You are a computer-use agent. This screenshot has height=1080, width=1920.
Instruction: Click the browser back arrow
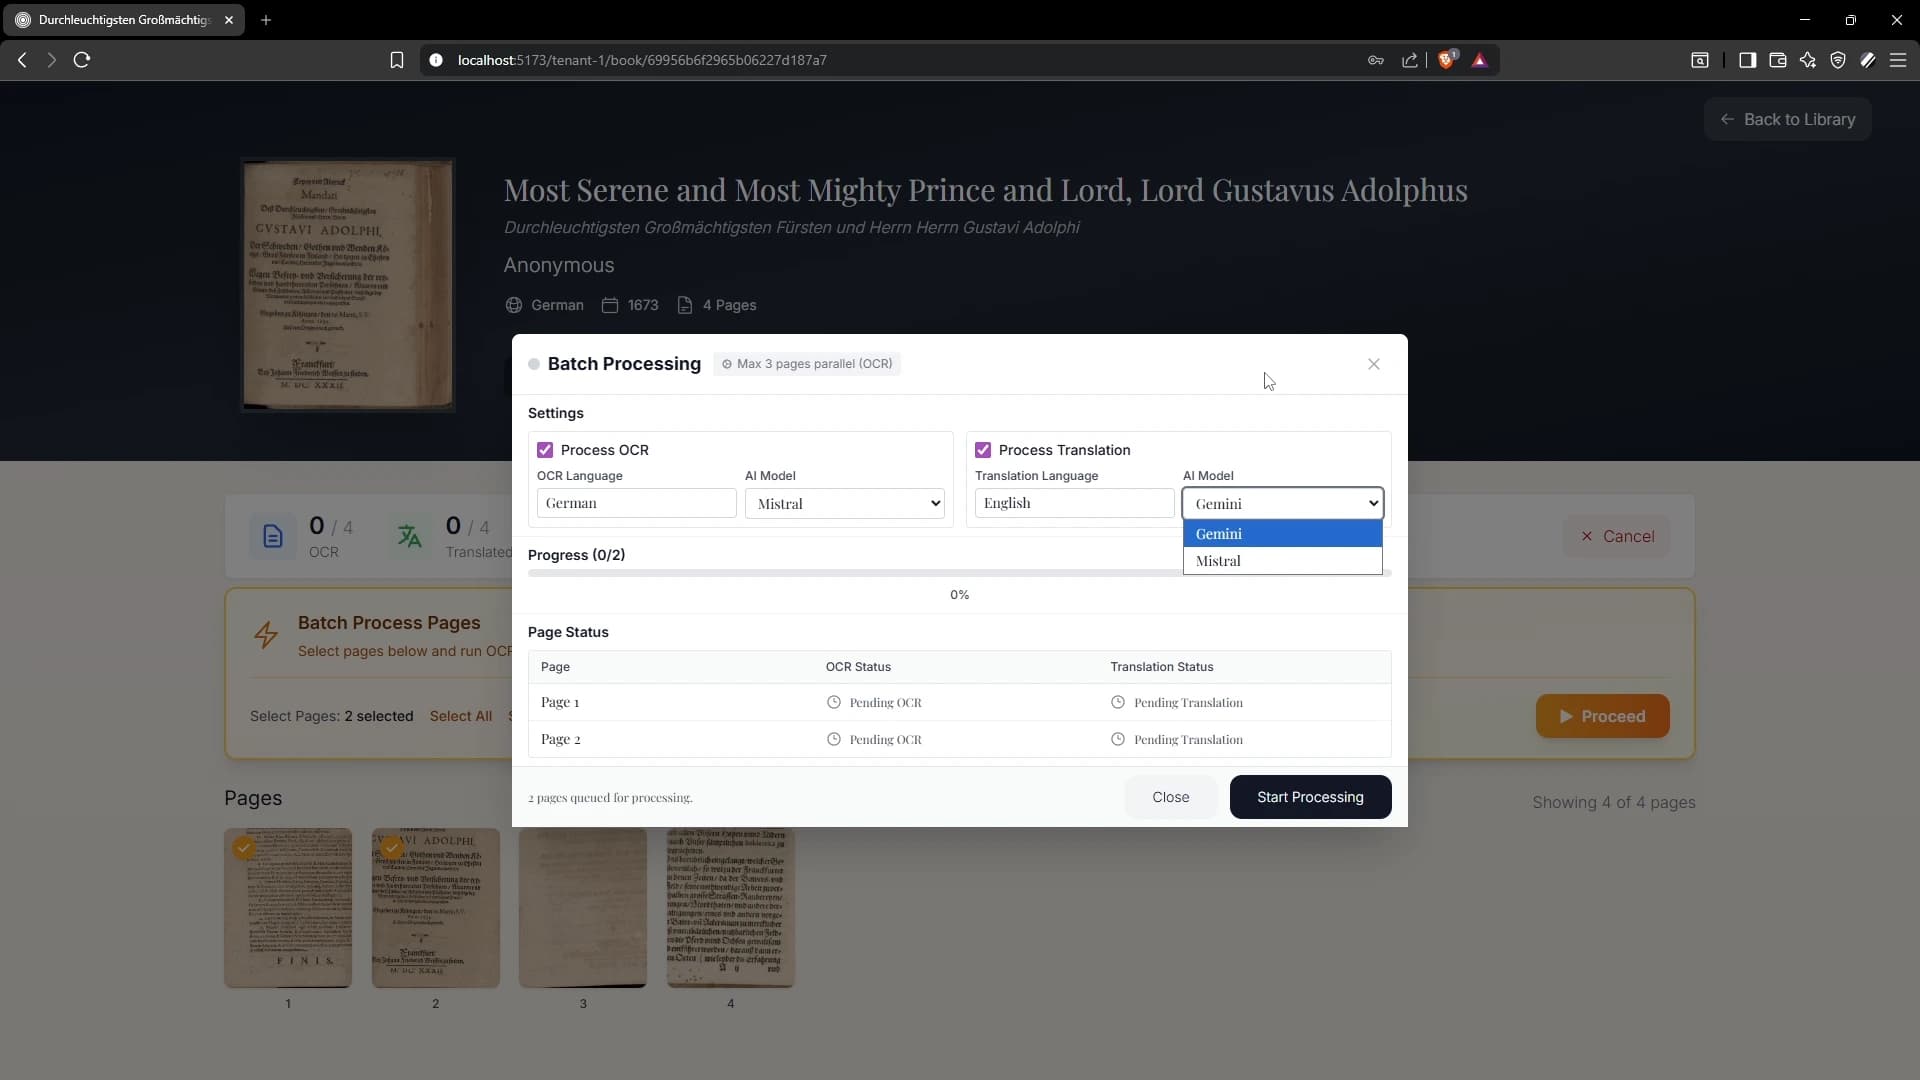click(22, 60)
